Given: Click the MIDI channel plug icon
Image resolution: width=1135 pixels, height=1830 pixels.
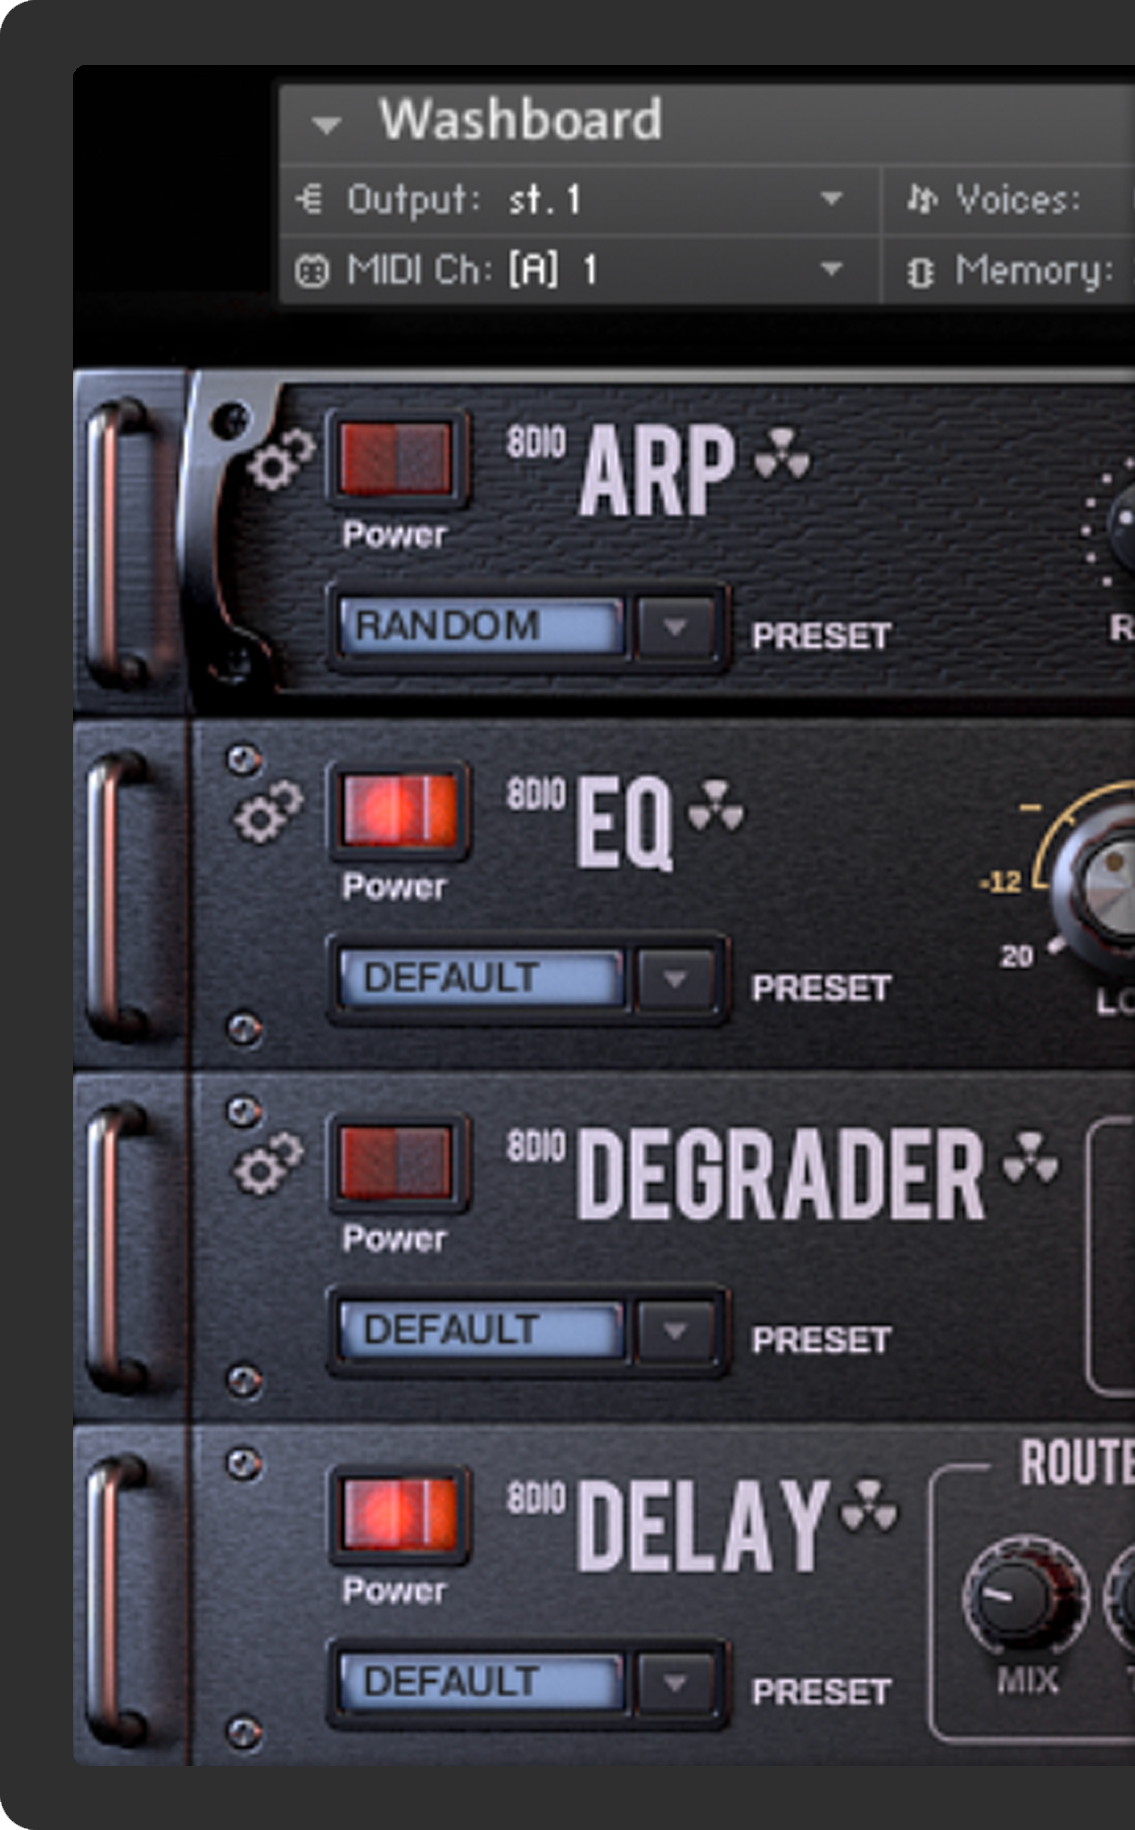Looking at the screenshot, I should point(311,270).
